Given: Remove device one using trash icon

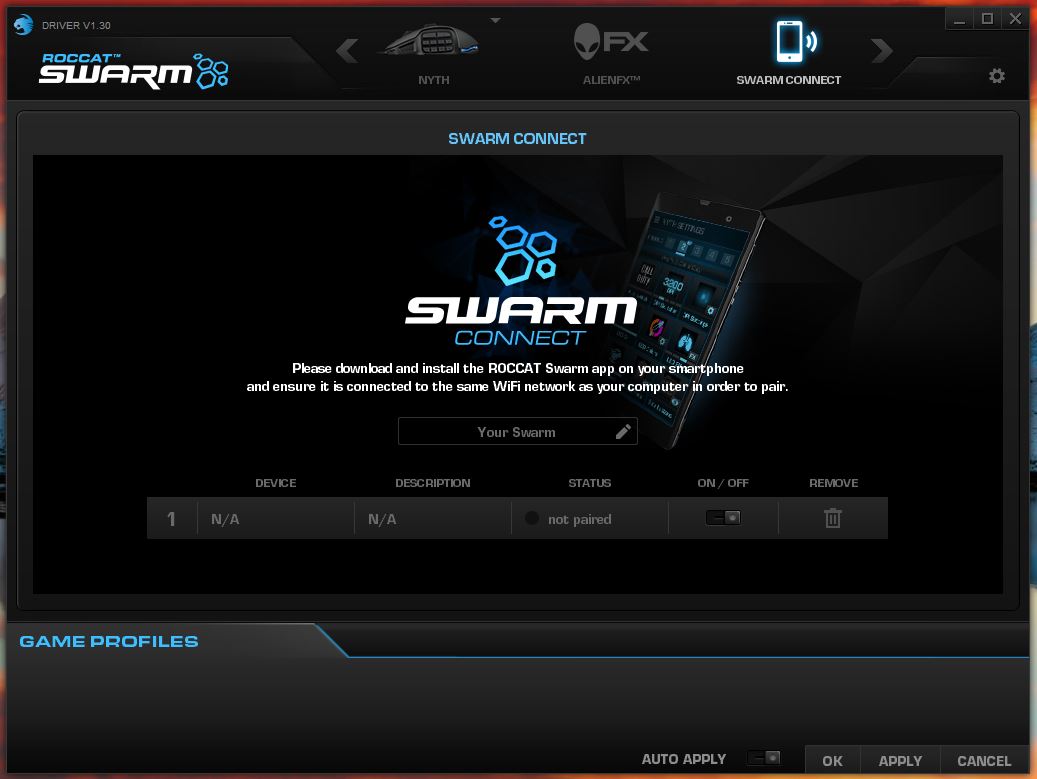Looking at the screenshot, I should (x=833, y=517).
